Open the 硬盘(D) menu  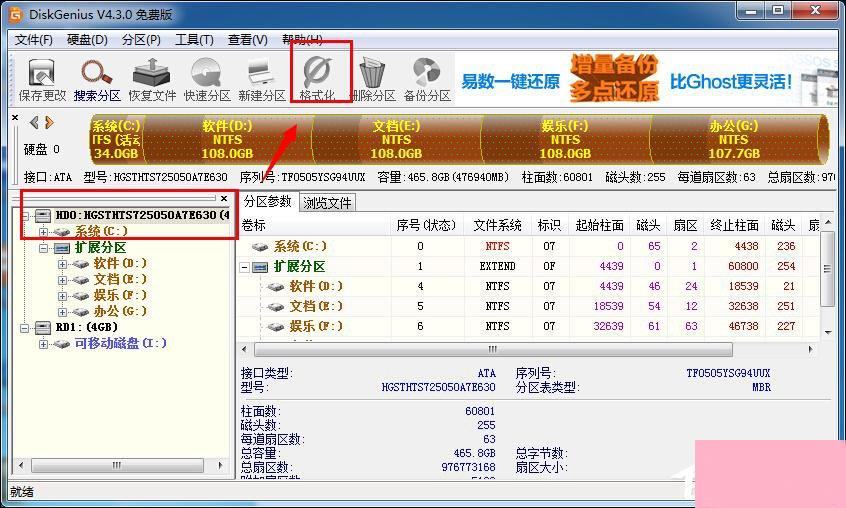[x=87, y=40]
